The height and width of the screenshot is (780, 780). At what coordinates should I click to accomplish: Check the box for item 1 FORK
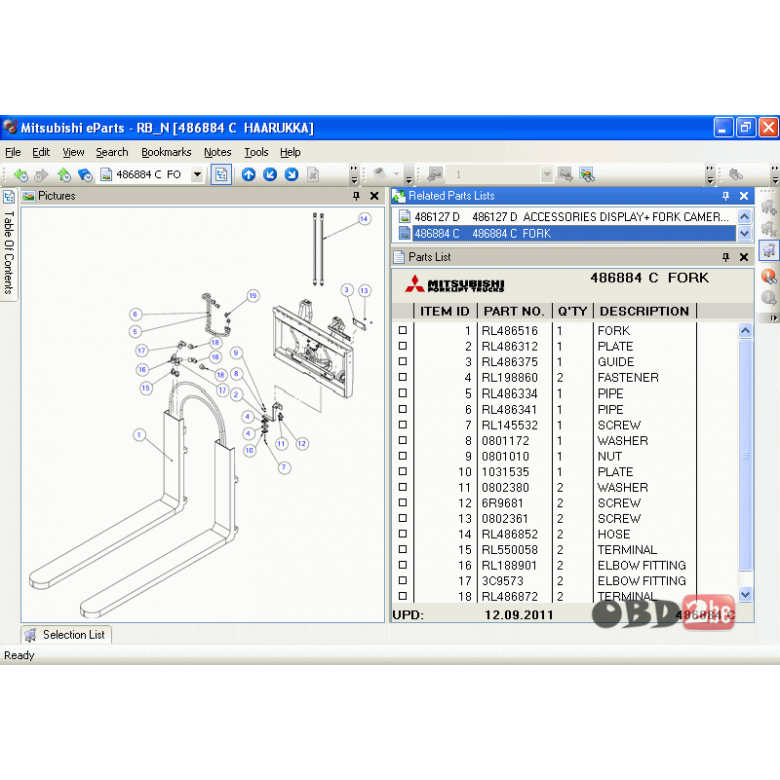[403, 330]
